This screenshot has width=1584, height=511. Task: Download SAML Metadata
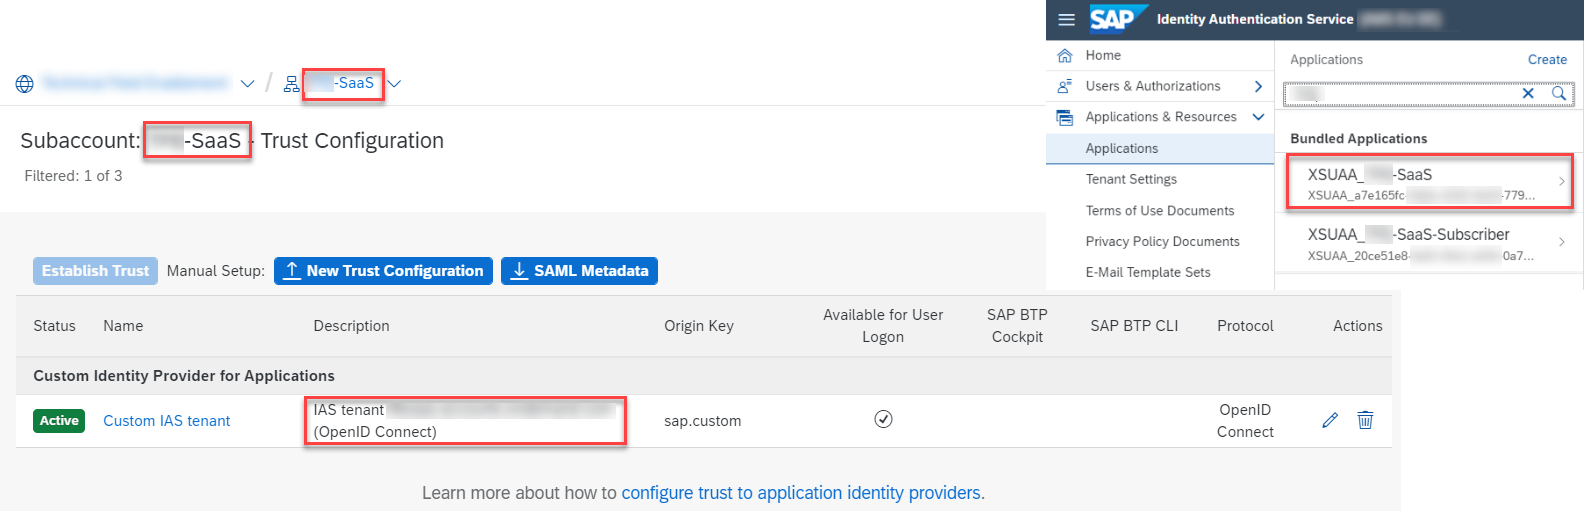(x=579, y=271)
